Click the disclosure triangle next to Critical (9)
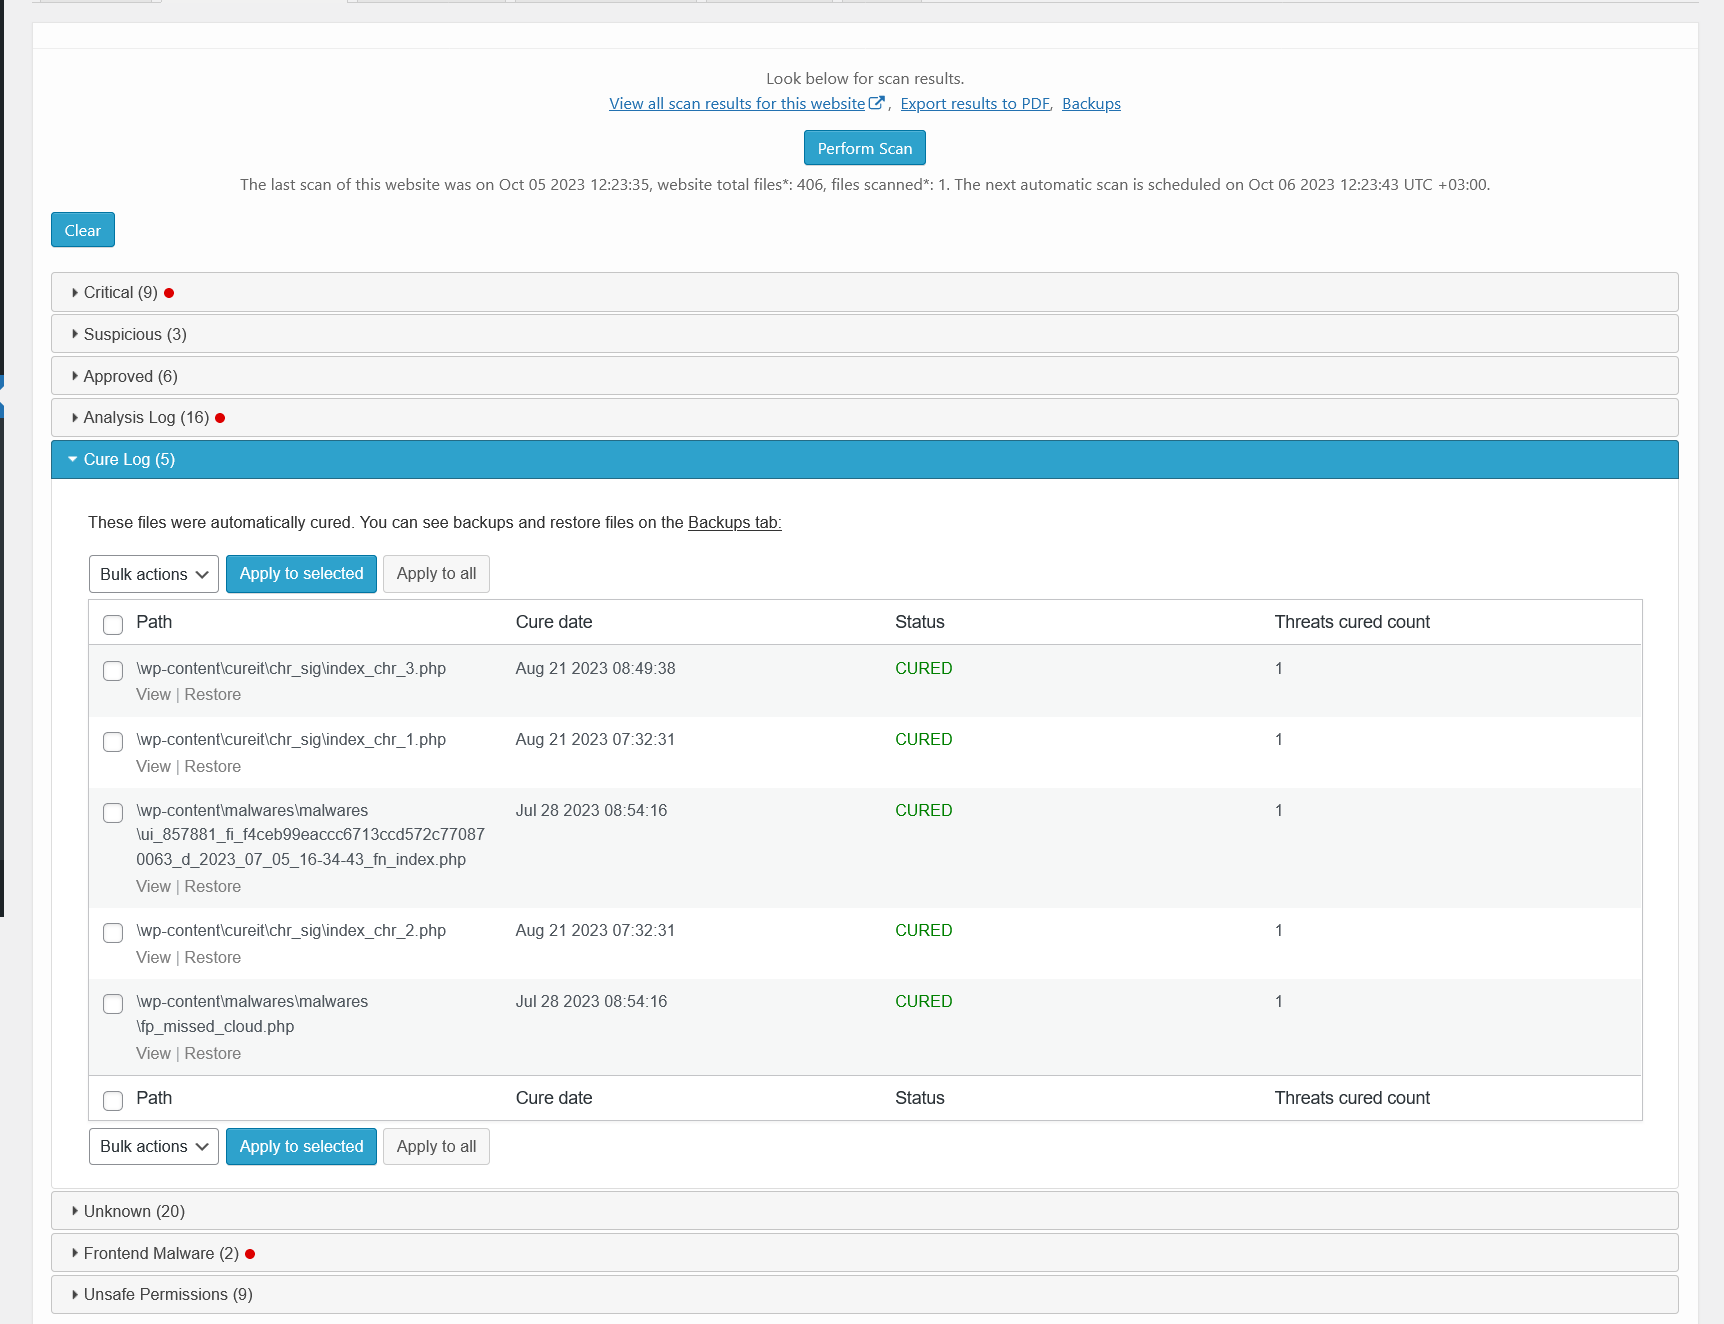 (75, 293)
